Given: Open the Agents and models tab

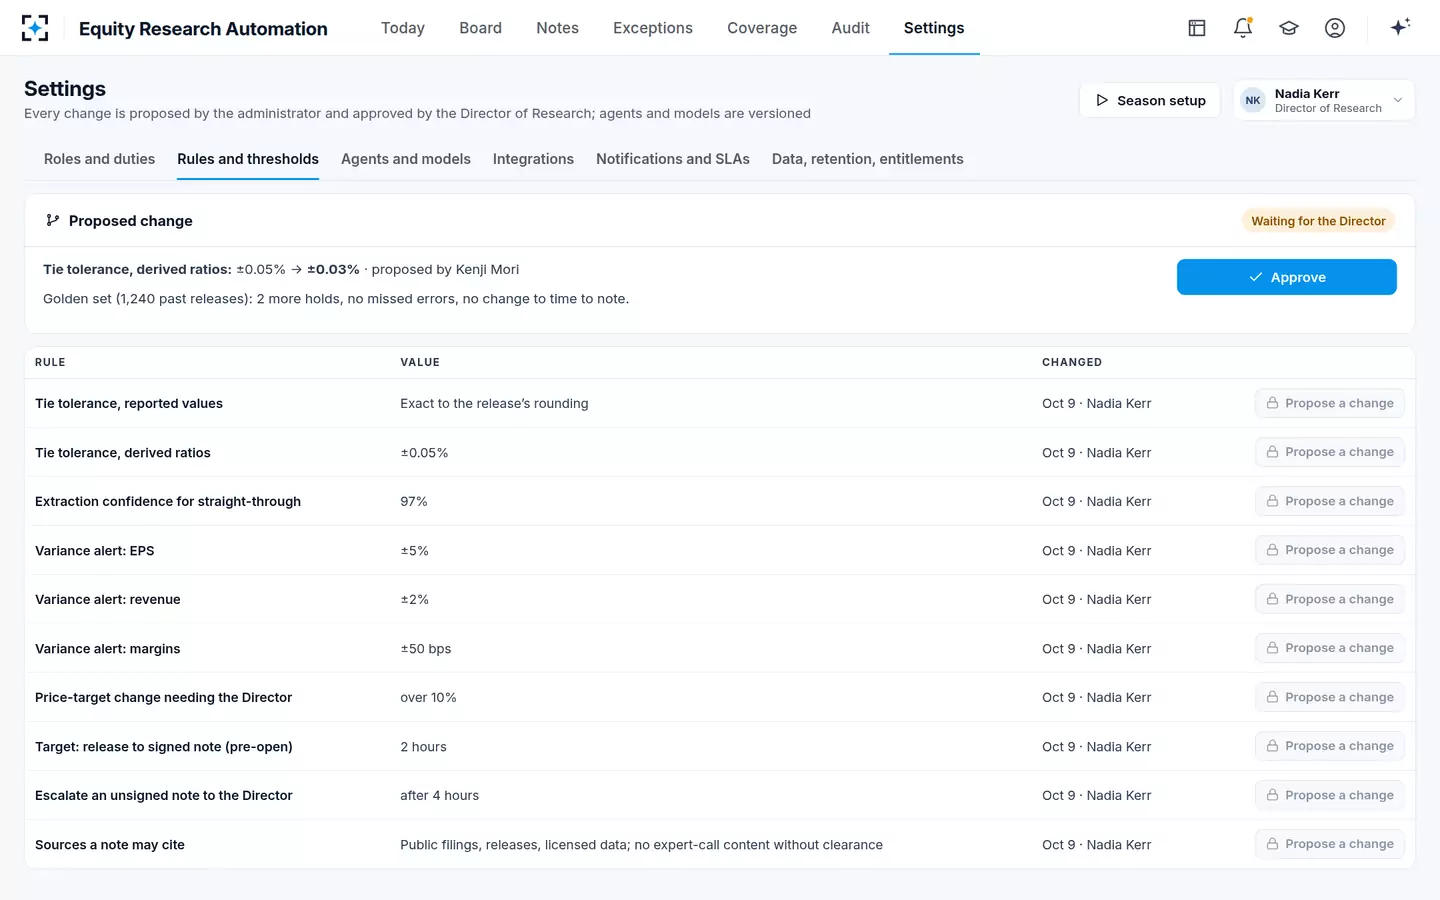Looking at the screenshot, I should (x=406, y=159).
